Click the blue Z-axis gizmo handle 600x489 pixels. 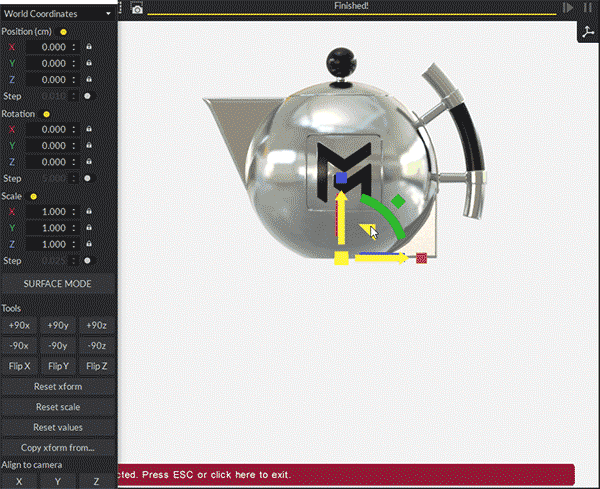click(x=341, y=178)
